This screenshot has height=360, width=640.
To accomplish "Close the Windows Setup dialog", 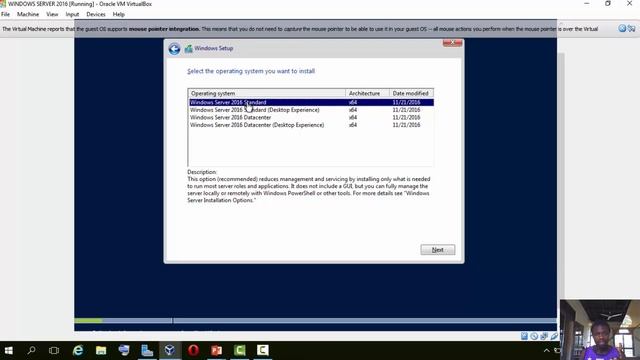I will click(452, 42).
